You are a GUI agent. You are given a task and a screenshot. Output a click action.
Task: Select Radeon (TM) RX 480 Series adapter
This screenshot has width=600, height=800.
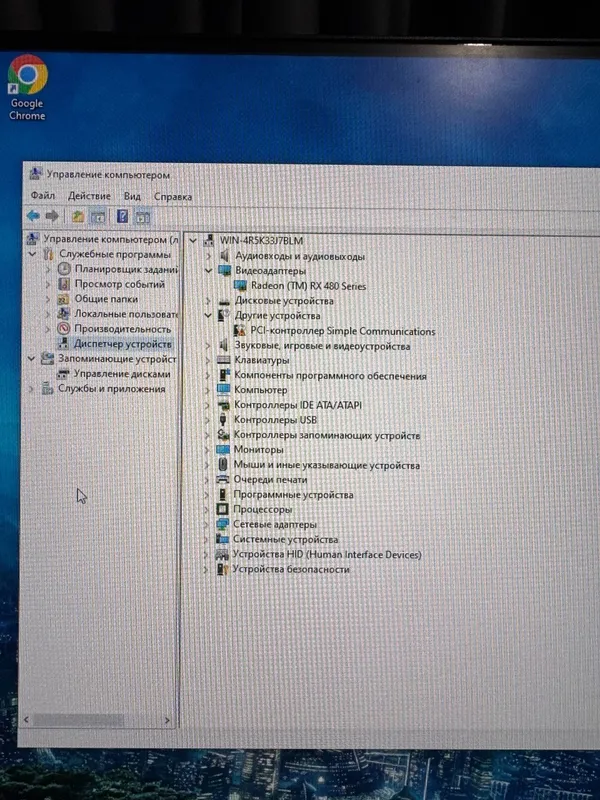point(308,286)
